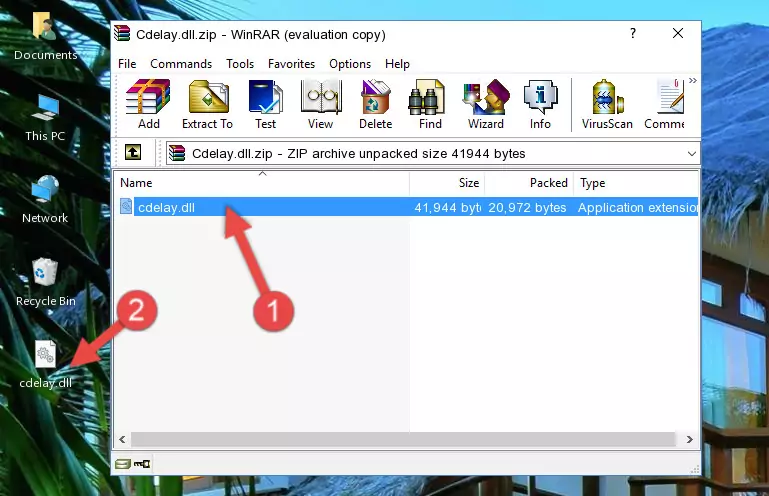
Task: Open the View file tool
Action: 321,104
